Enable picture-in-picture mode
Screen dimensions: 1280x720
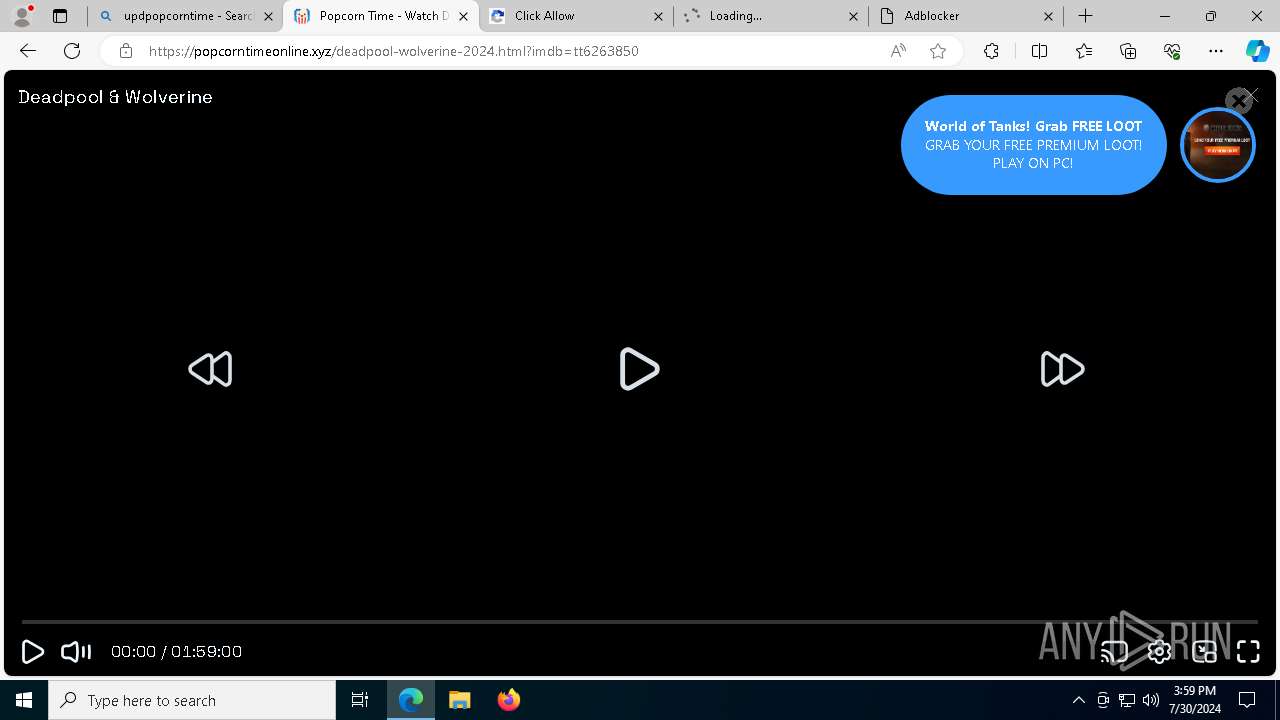tap(1204, 652)
